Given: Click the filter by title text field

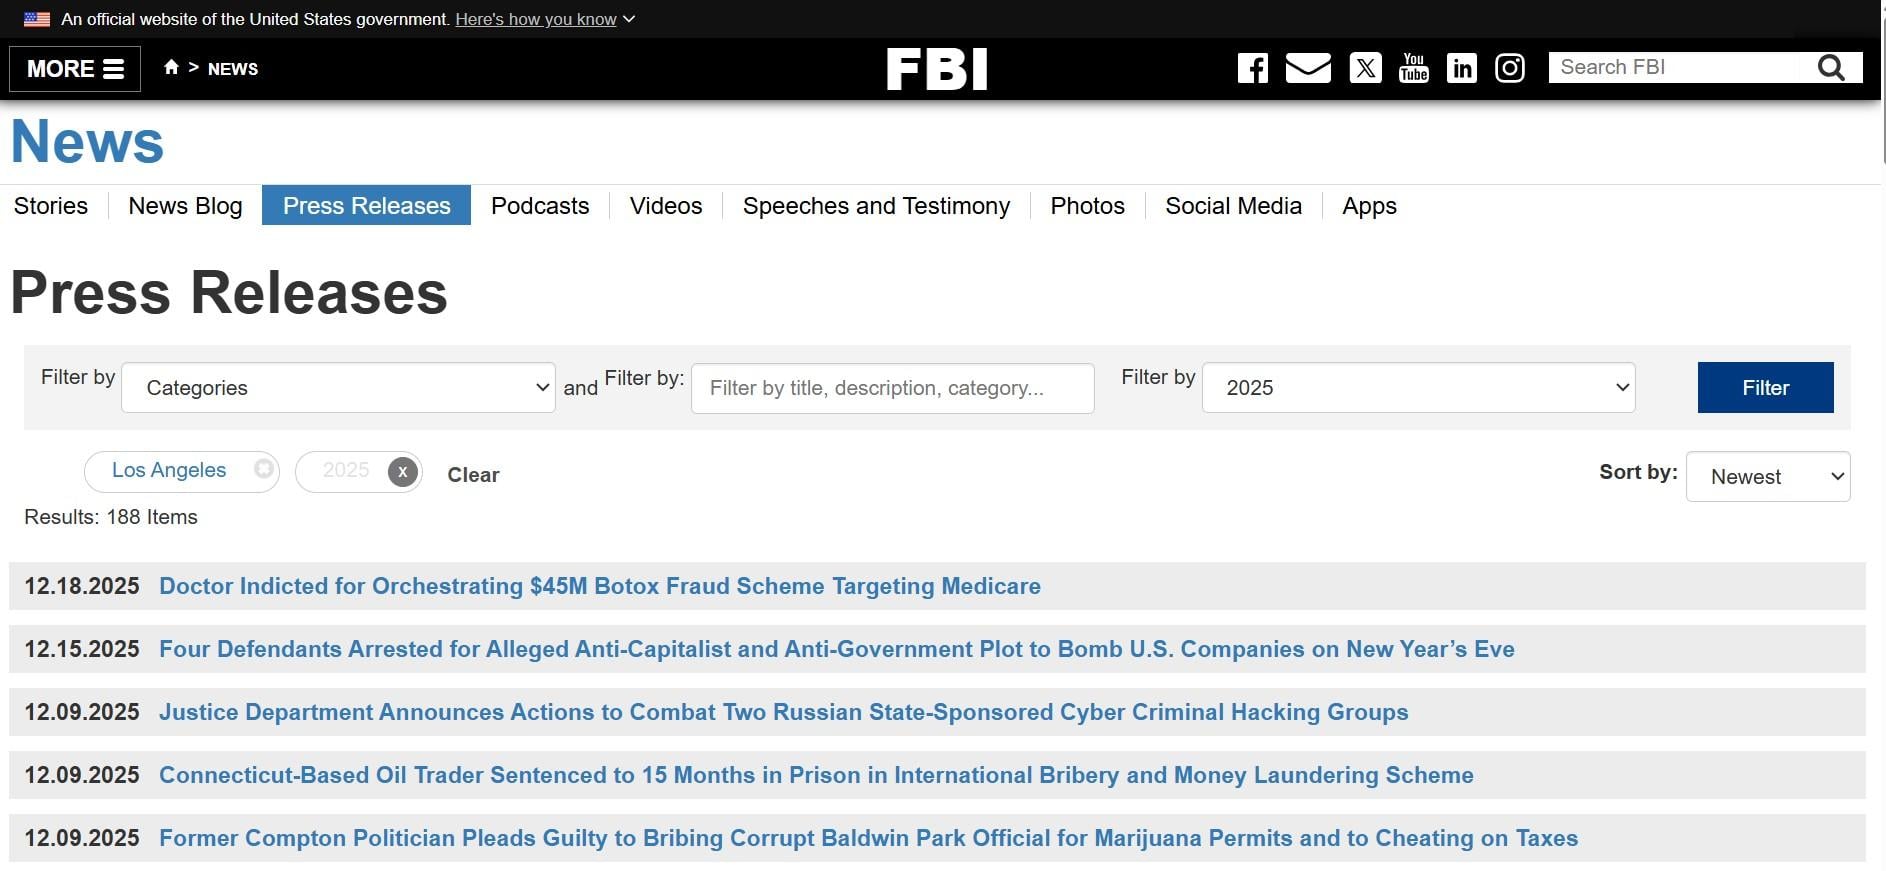Looking at the screenshot, I should 892,388.
